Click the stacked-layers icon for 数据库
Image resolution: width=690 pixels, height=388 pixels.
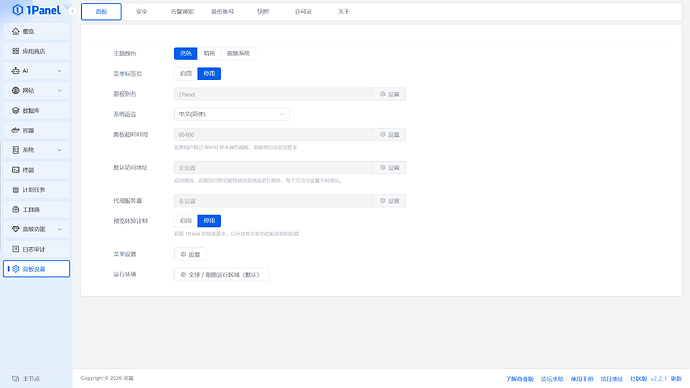(16, 110)
